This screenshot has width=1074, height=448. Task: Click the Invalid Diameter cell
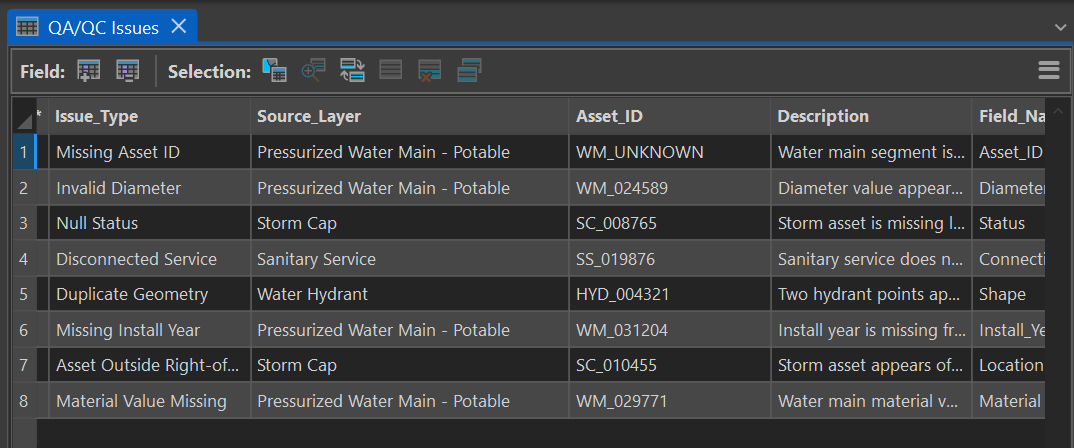(149, 188)
